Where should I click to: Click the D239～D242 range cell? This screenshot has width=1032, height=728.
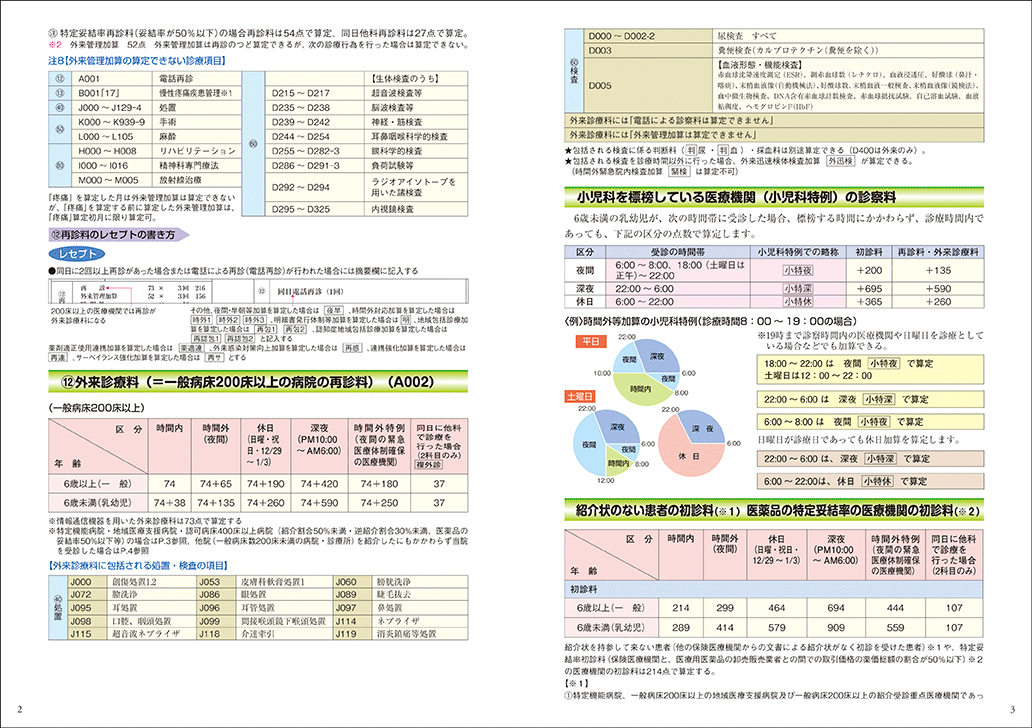point(314,122)
